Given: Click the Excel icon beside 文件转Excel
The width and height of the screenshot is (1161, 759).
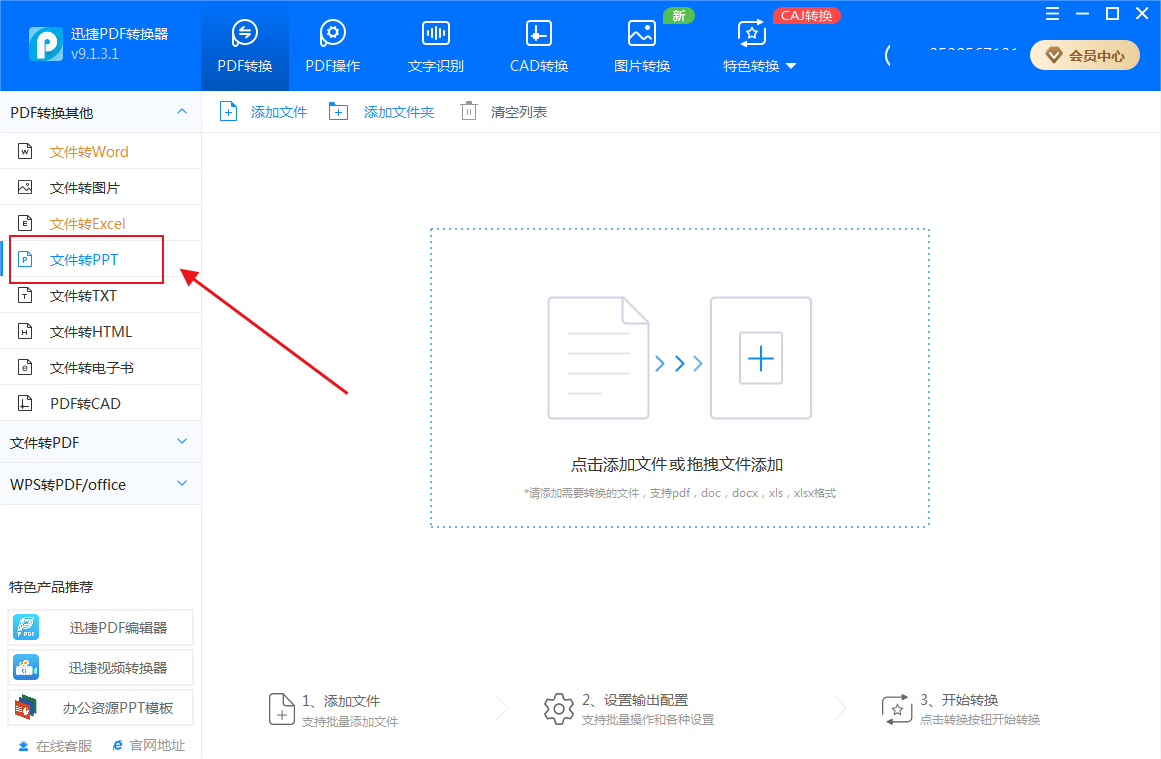Looking at the screenshot, I should [25, 224].
